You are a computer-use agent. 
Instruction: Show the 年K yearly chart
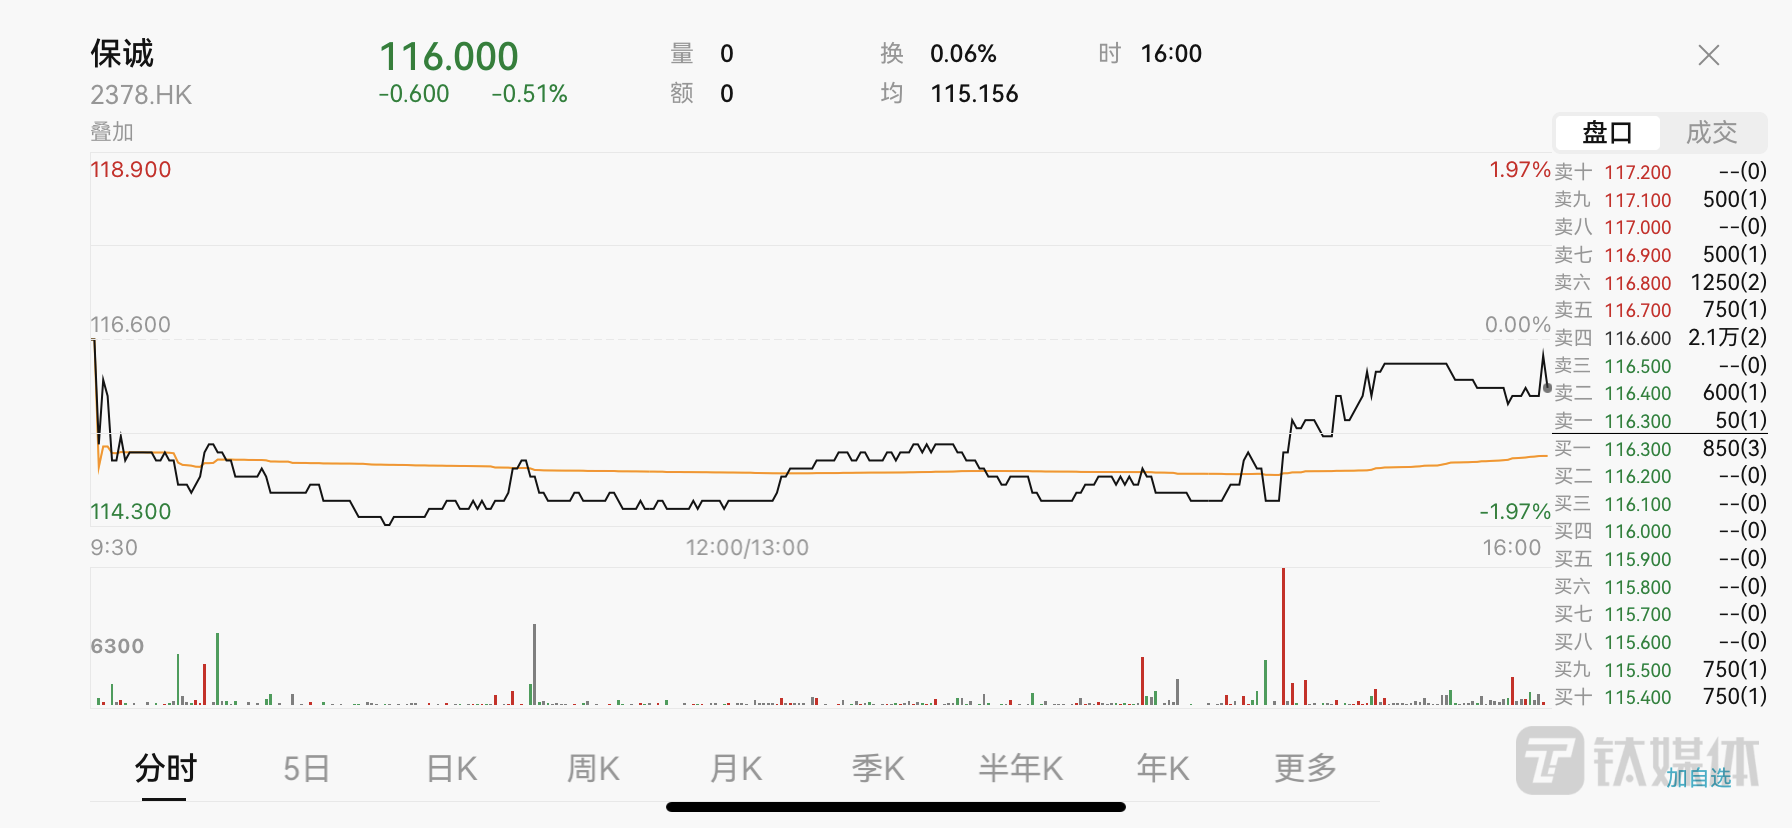[x=1163, y=768]
